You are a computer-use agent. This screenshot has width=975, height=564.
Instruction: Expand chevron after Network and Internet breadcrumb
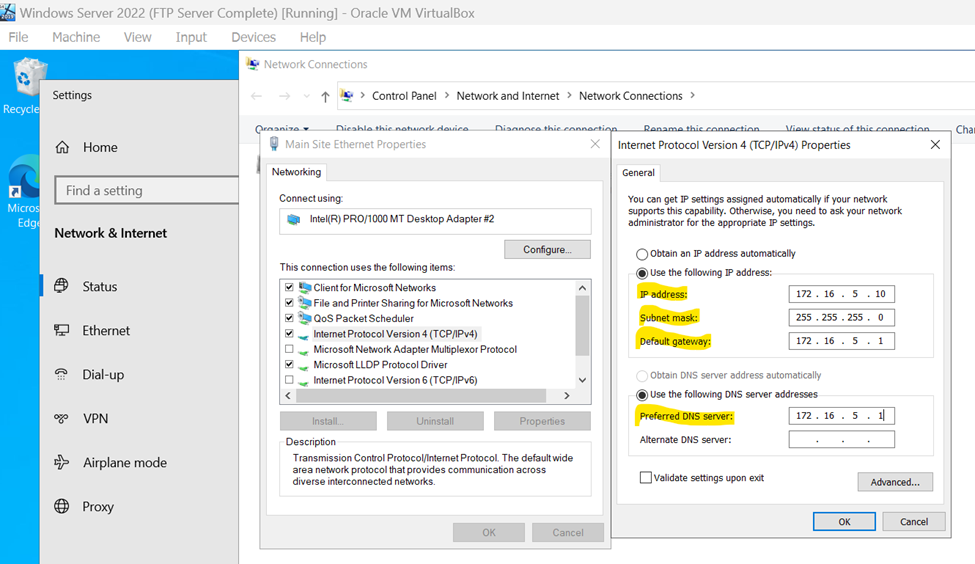(569, 96)
